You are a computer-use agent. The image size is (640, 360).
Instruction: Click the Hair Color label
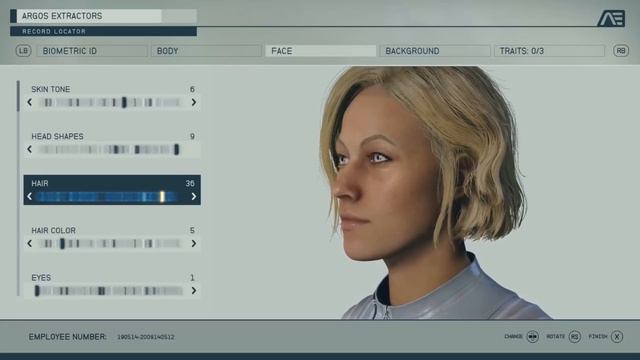point(53,231)
